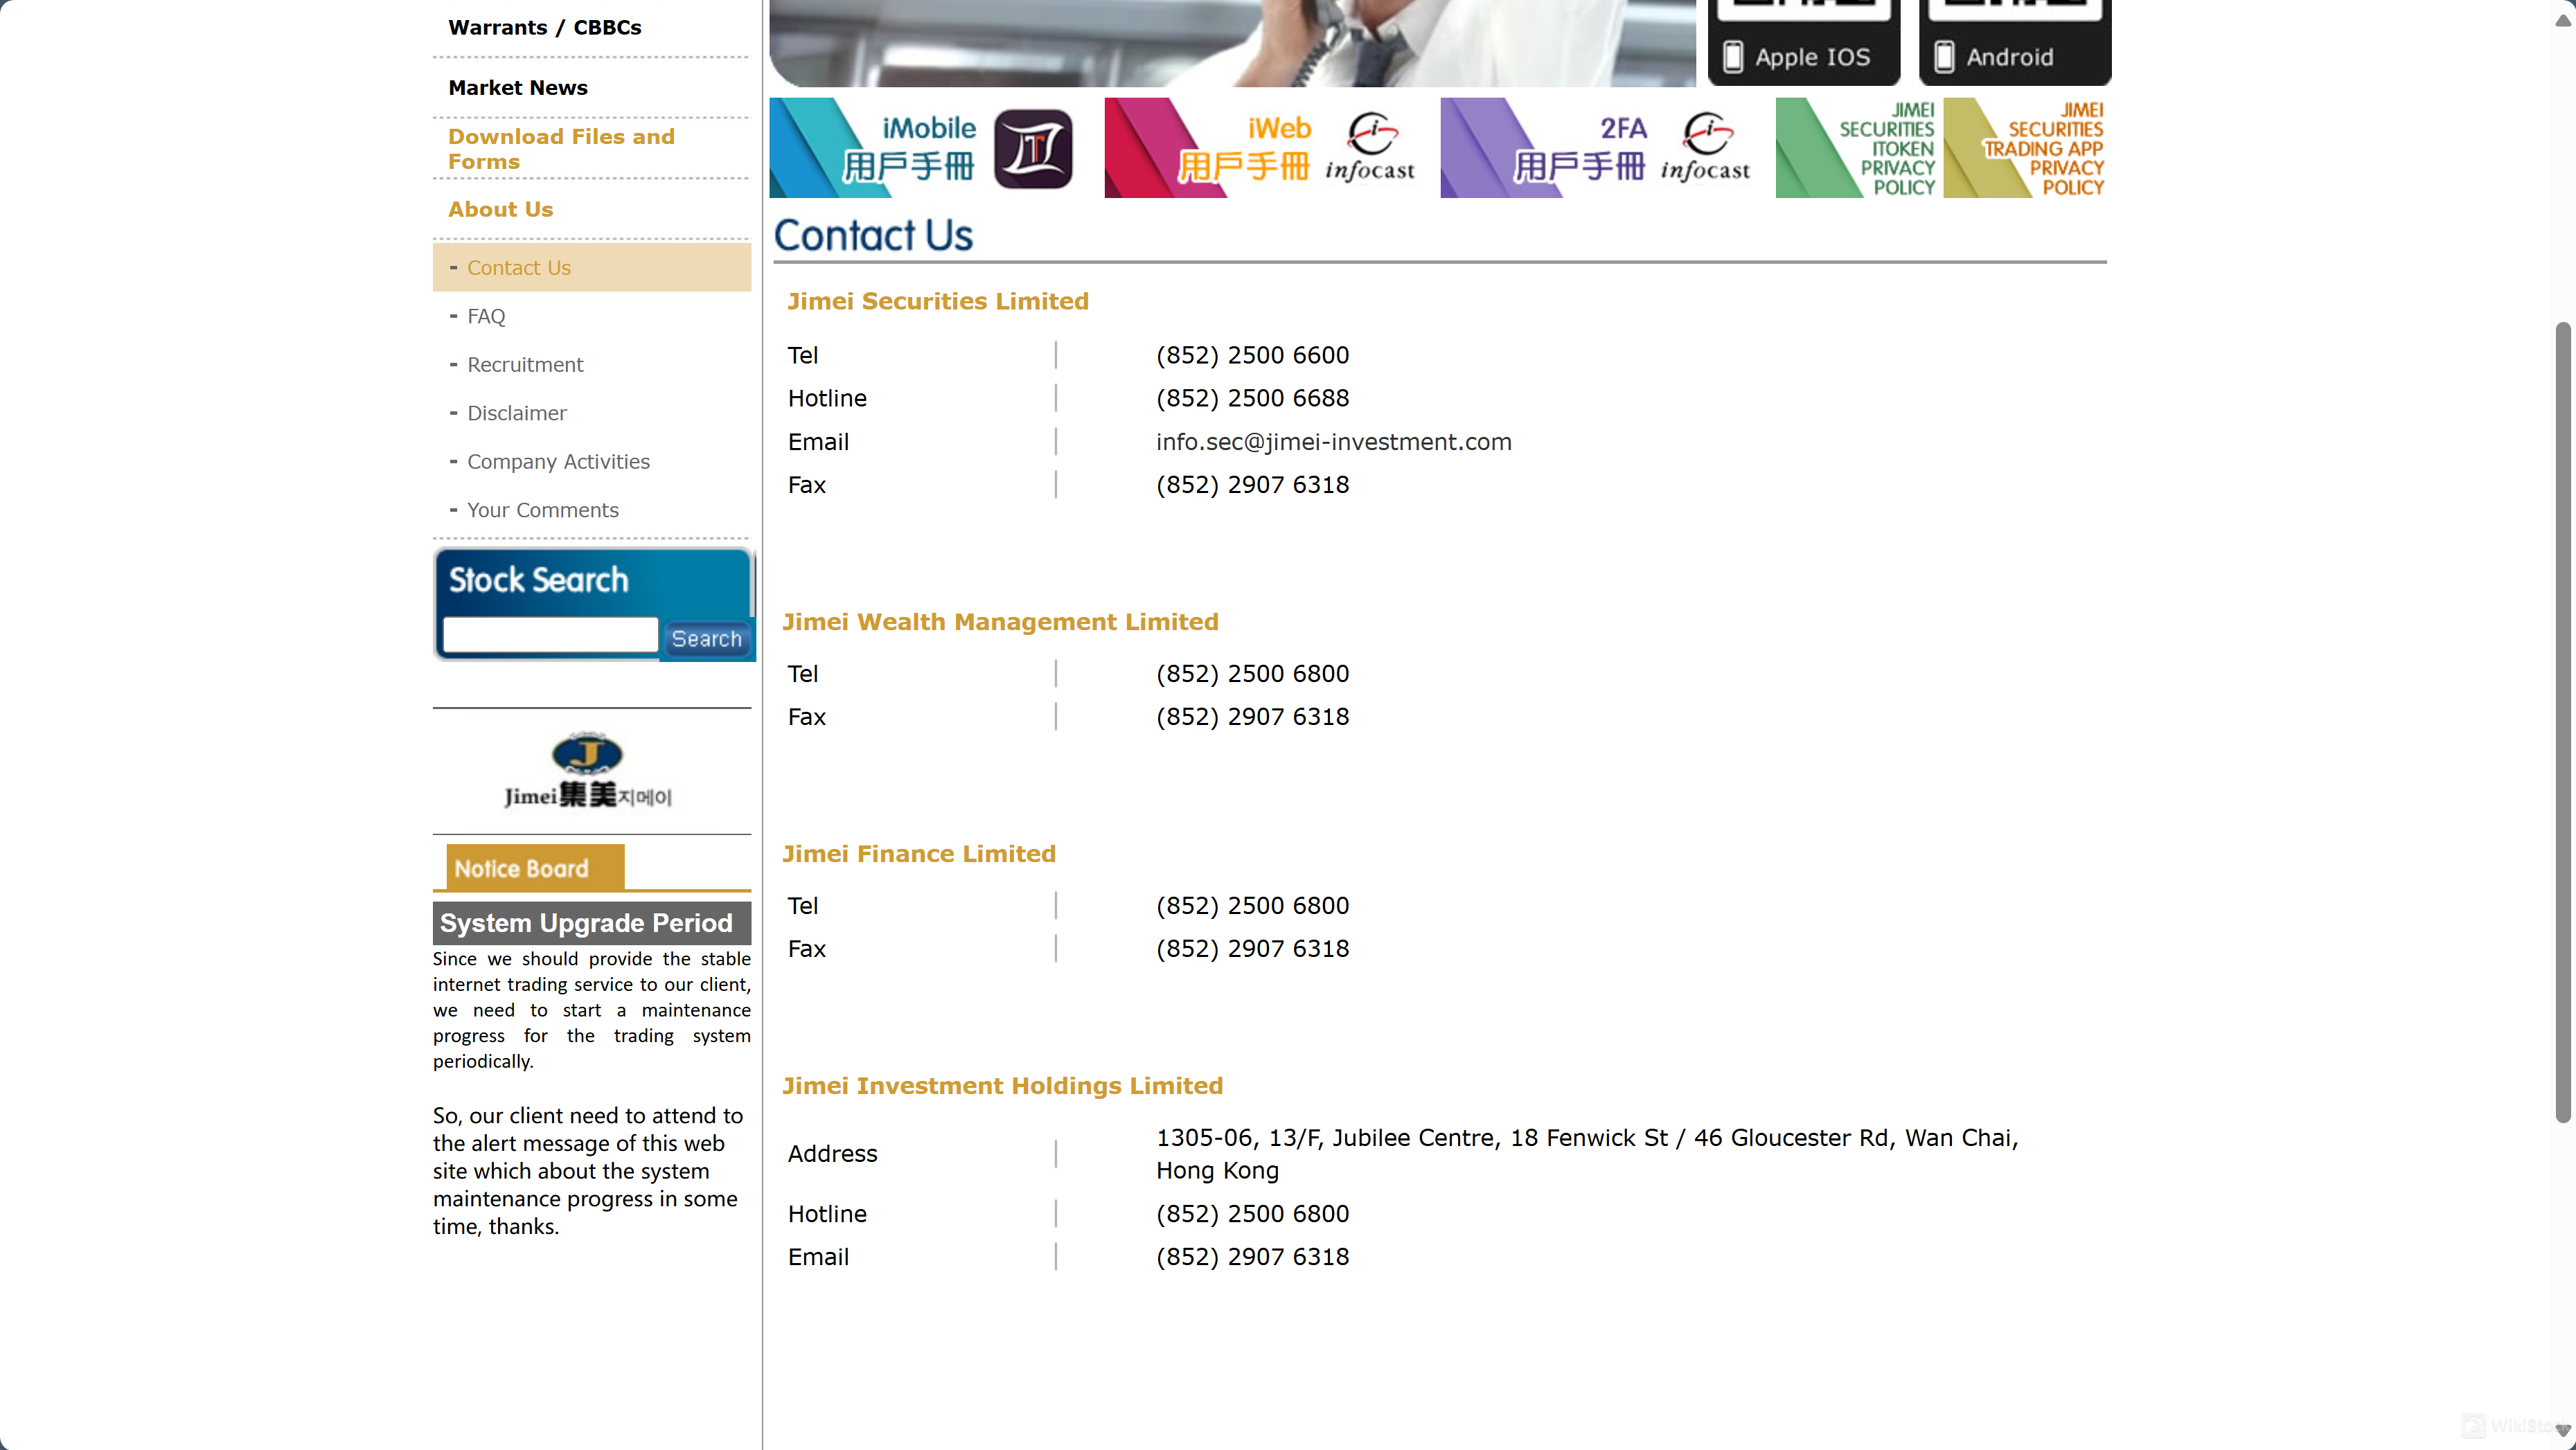Select Contact Us in sidebar
This screenshot has height=1450, width=2576.
coord(518,267)
